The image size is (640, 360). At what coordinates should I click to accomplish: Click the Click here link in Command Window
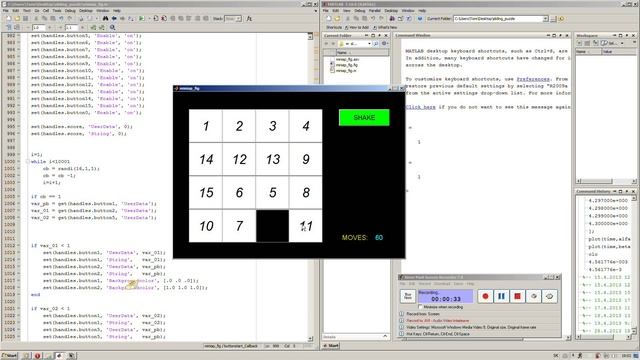tap(420, 107)
